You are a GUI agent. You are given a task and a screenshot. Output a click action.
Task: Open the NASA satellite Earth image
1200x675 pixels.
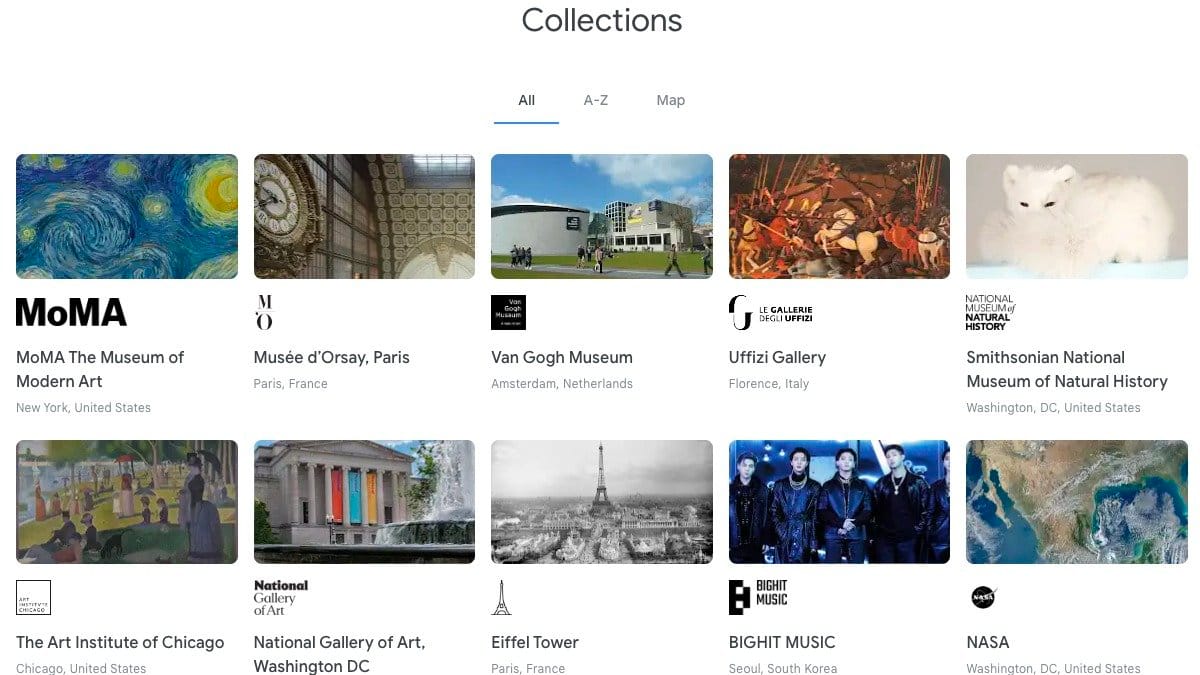[x=1077, y=502]
